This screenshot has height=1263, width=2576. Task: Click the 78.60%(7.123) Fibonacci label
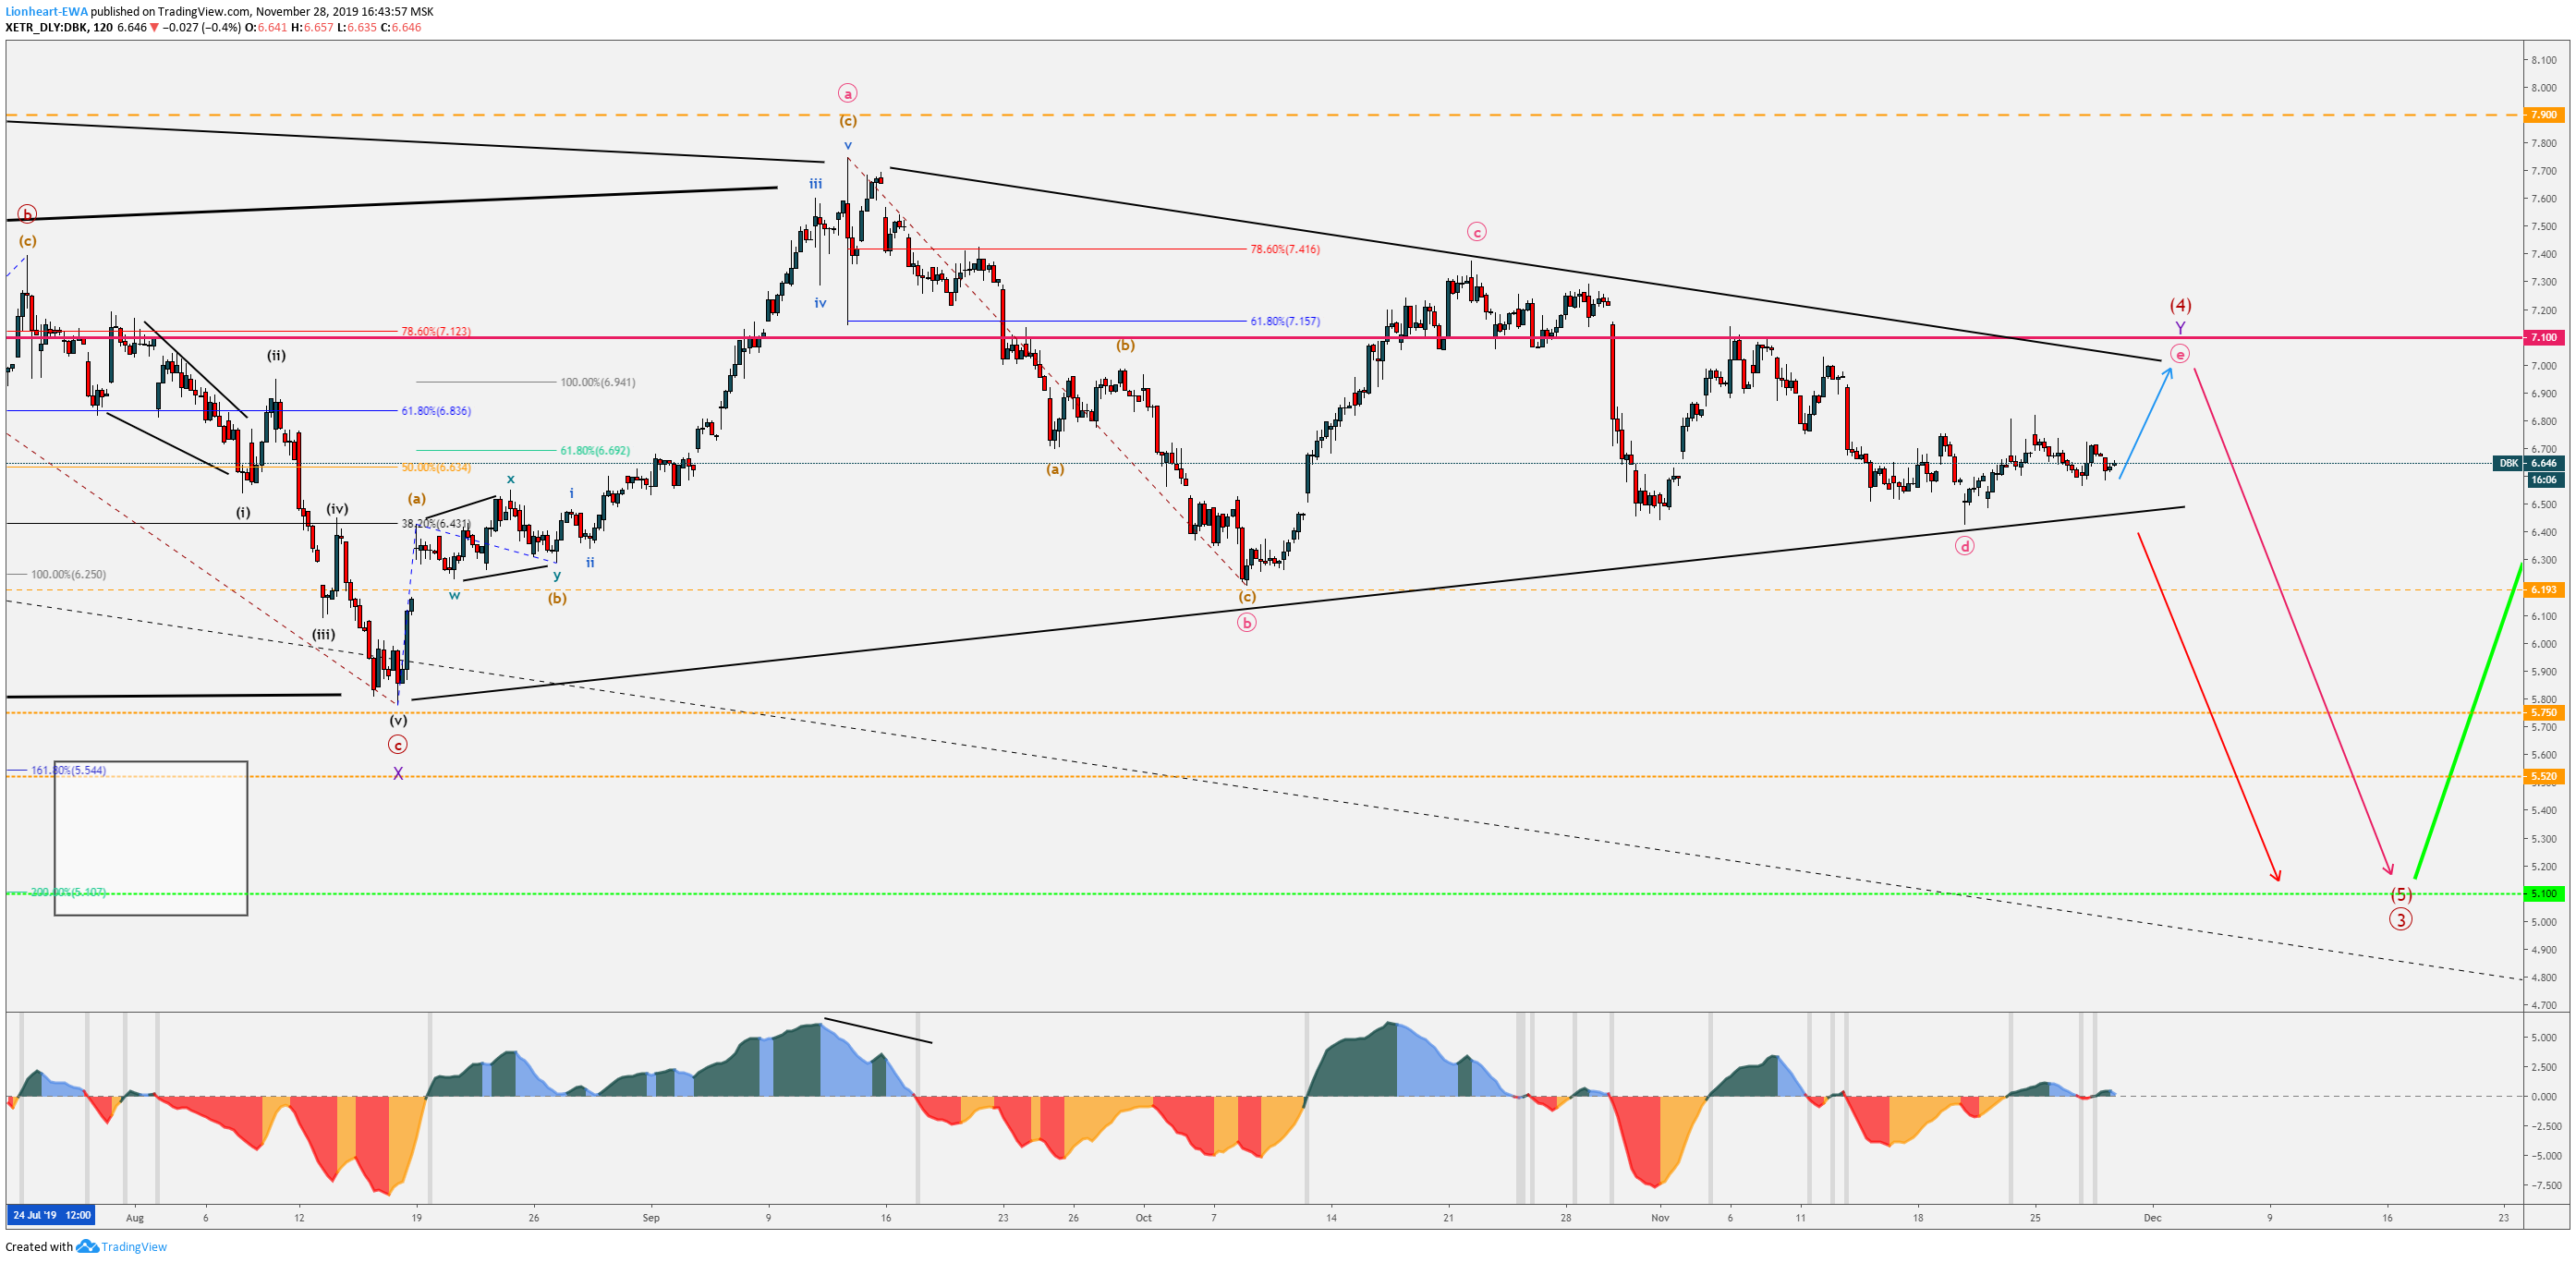pyautogui.click(x=435, y=331)
